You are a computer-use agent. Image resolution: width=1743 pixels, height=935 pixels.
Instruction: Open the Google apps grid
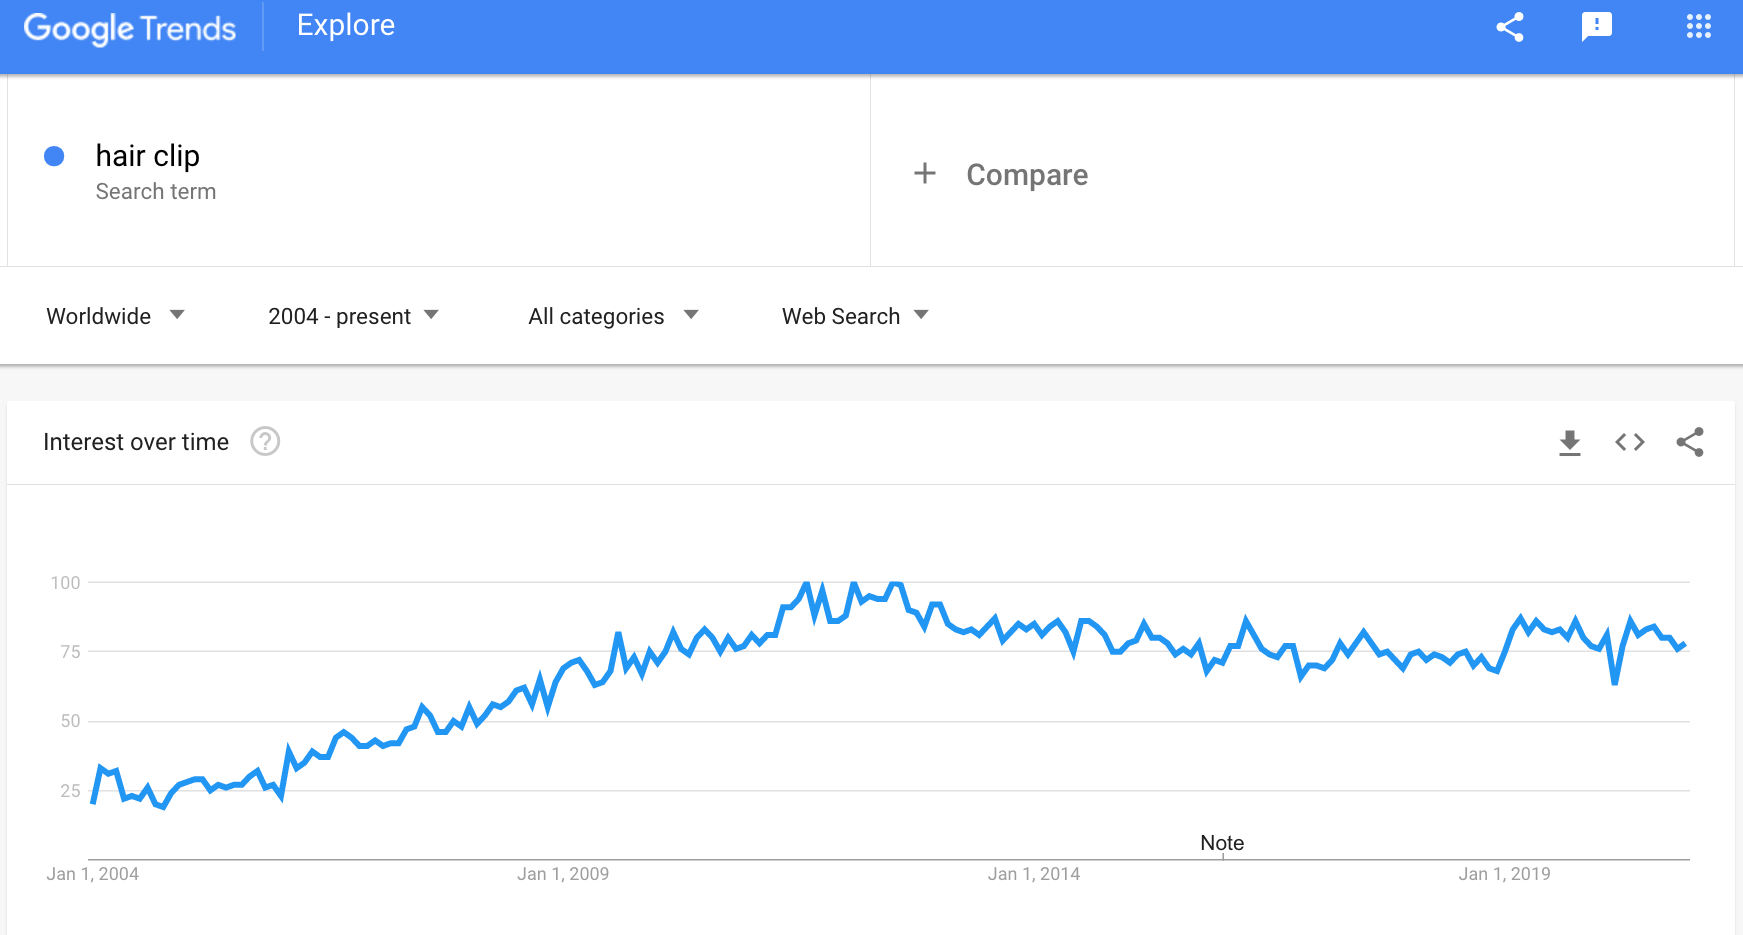[x=1698, y=27]
